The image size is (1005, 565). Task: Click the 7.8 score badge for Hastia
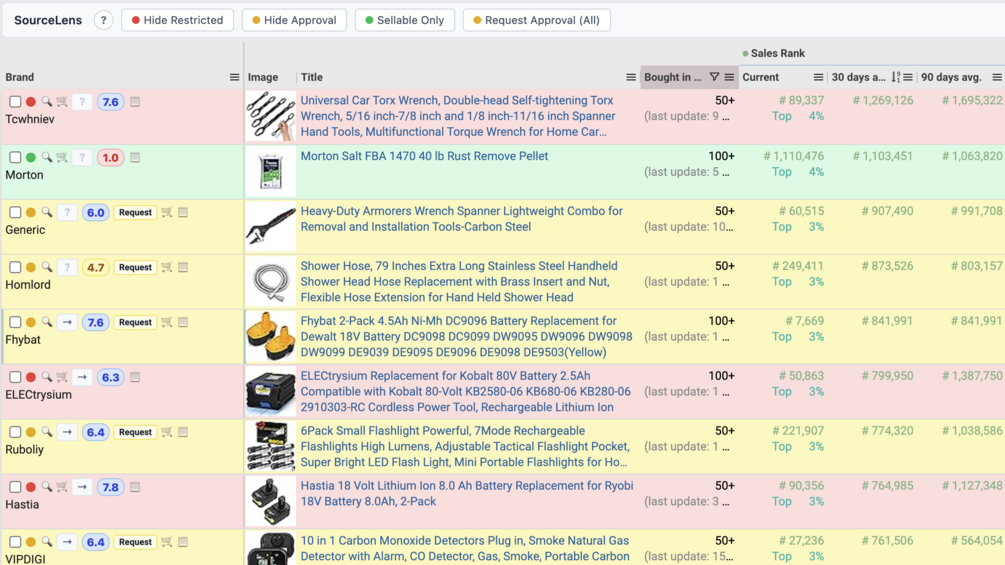tap(110, 487)
